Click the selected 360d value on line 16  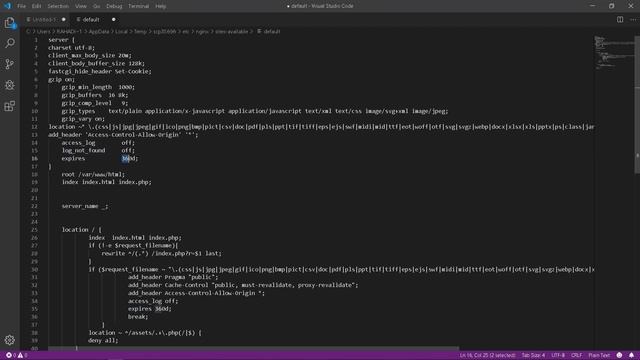pos(129,159)
